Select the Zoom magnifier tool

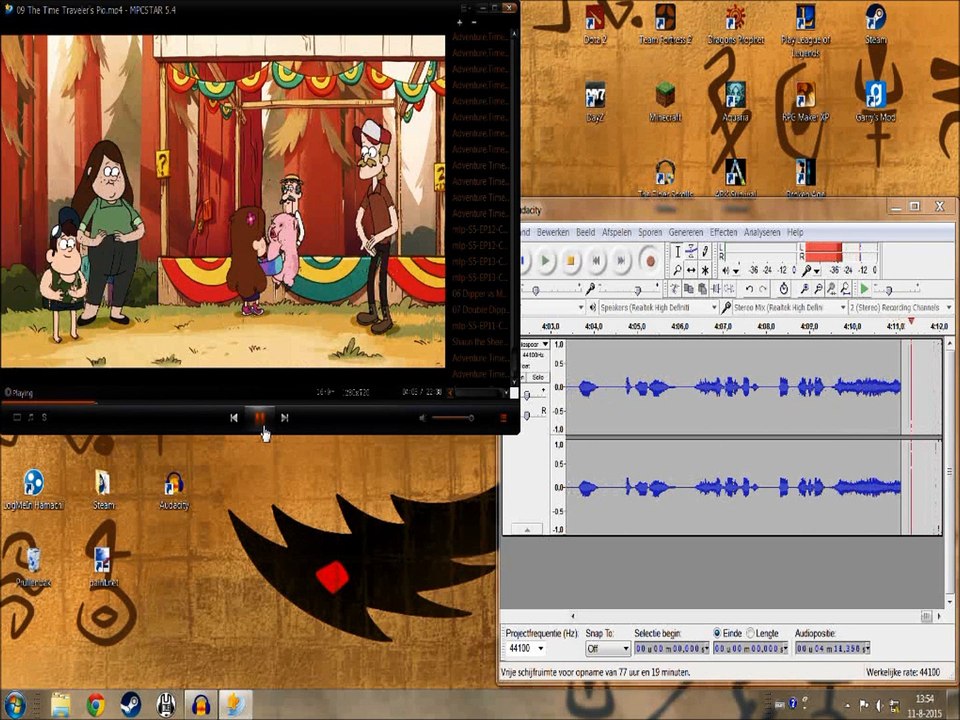coord(677,269)
